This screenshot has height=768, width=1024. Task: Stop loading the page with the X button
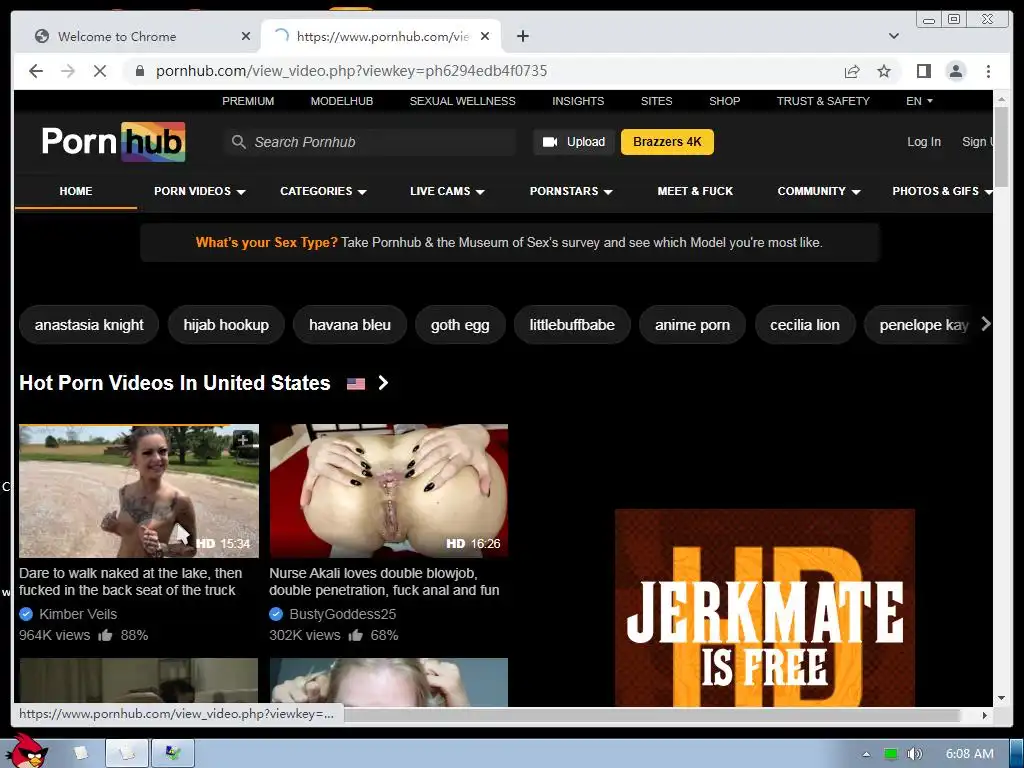100,71
